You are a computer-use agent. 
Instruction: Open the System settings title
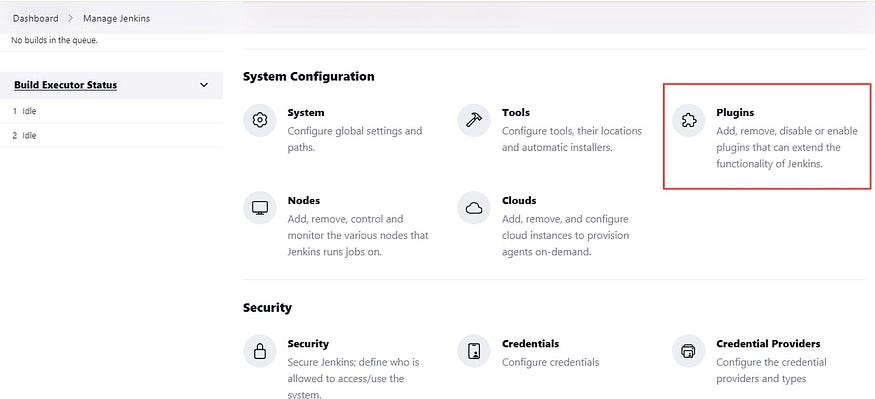tap(306, 112)
